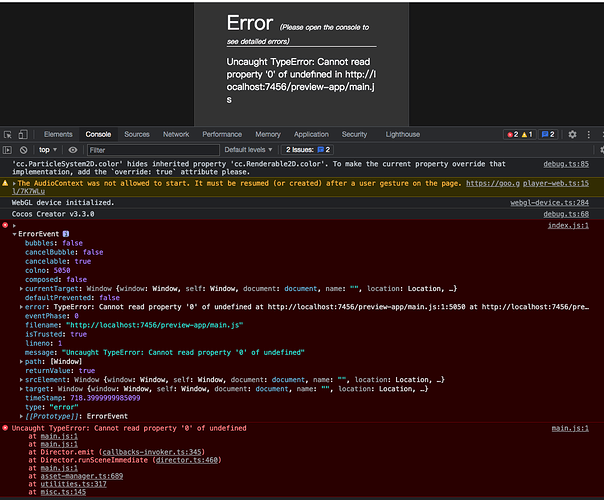The height and width of the screenshot is (500, 604).
Task: Click the 2 Issues button
Action: [x=308, y=150]
